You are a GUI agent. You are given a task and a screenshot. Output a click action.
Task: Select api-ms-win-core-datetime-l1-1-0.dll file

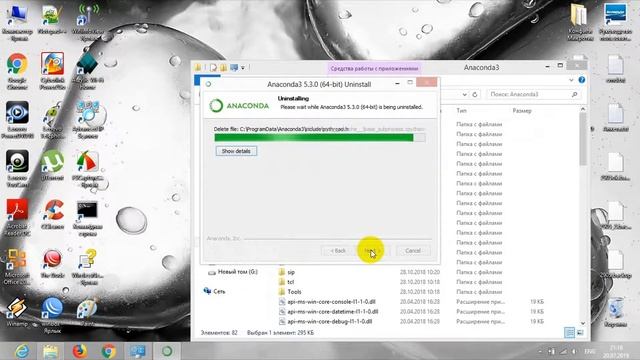[x=333, y=311]
